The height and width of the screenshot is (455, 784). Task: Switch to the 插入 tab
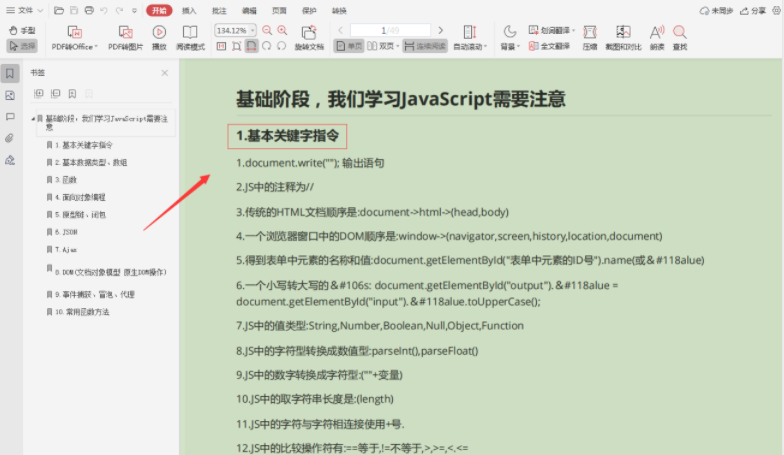click(x=189, y=10)
